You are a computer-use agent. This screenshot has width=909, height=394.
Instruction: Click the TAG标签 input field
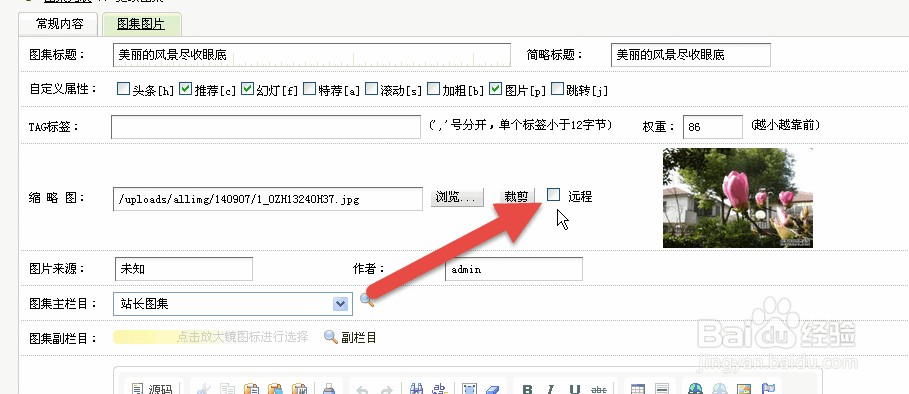click(266, 127)
